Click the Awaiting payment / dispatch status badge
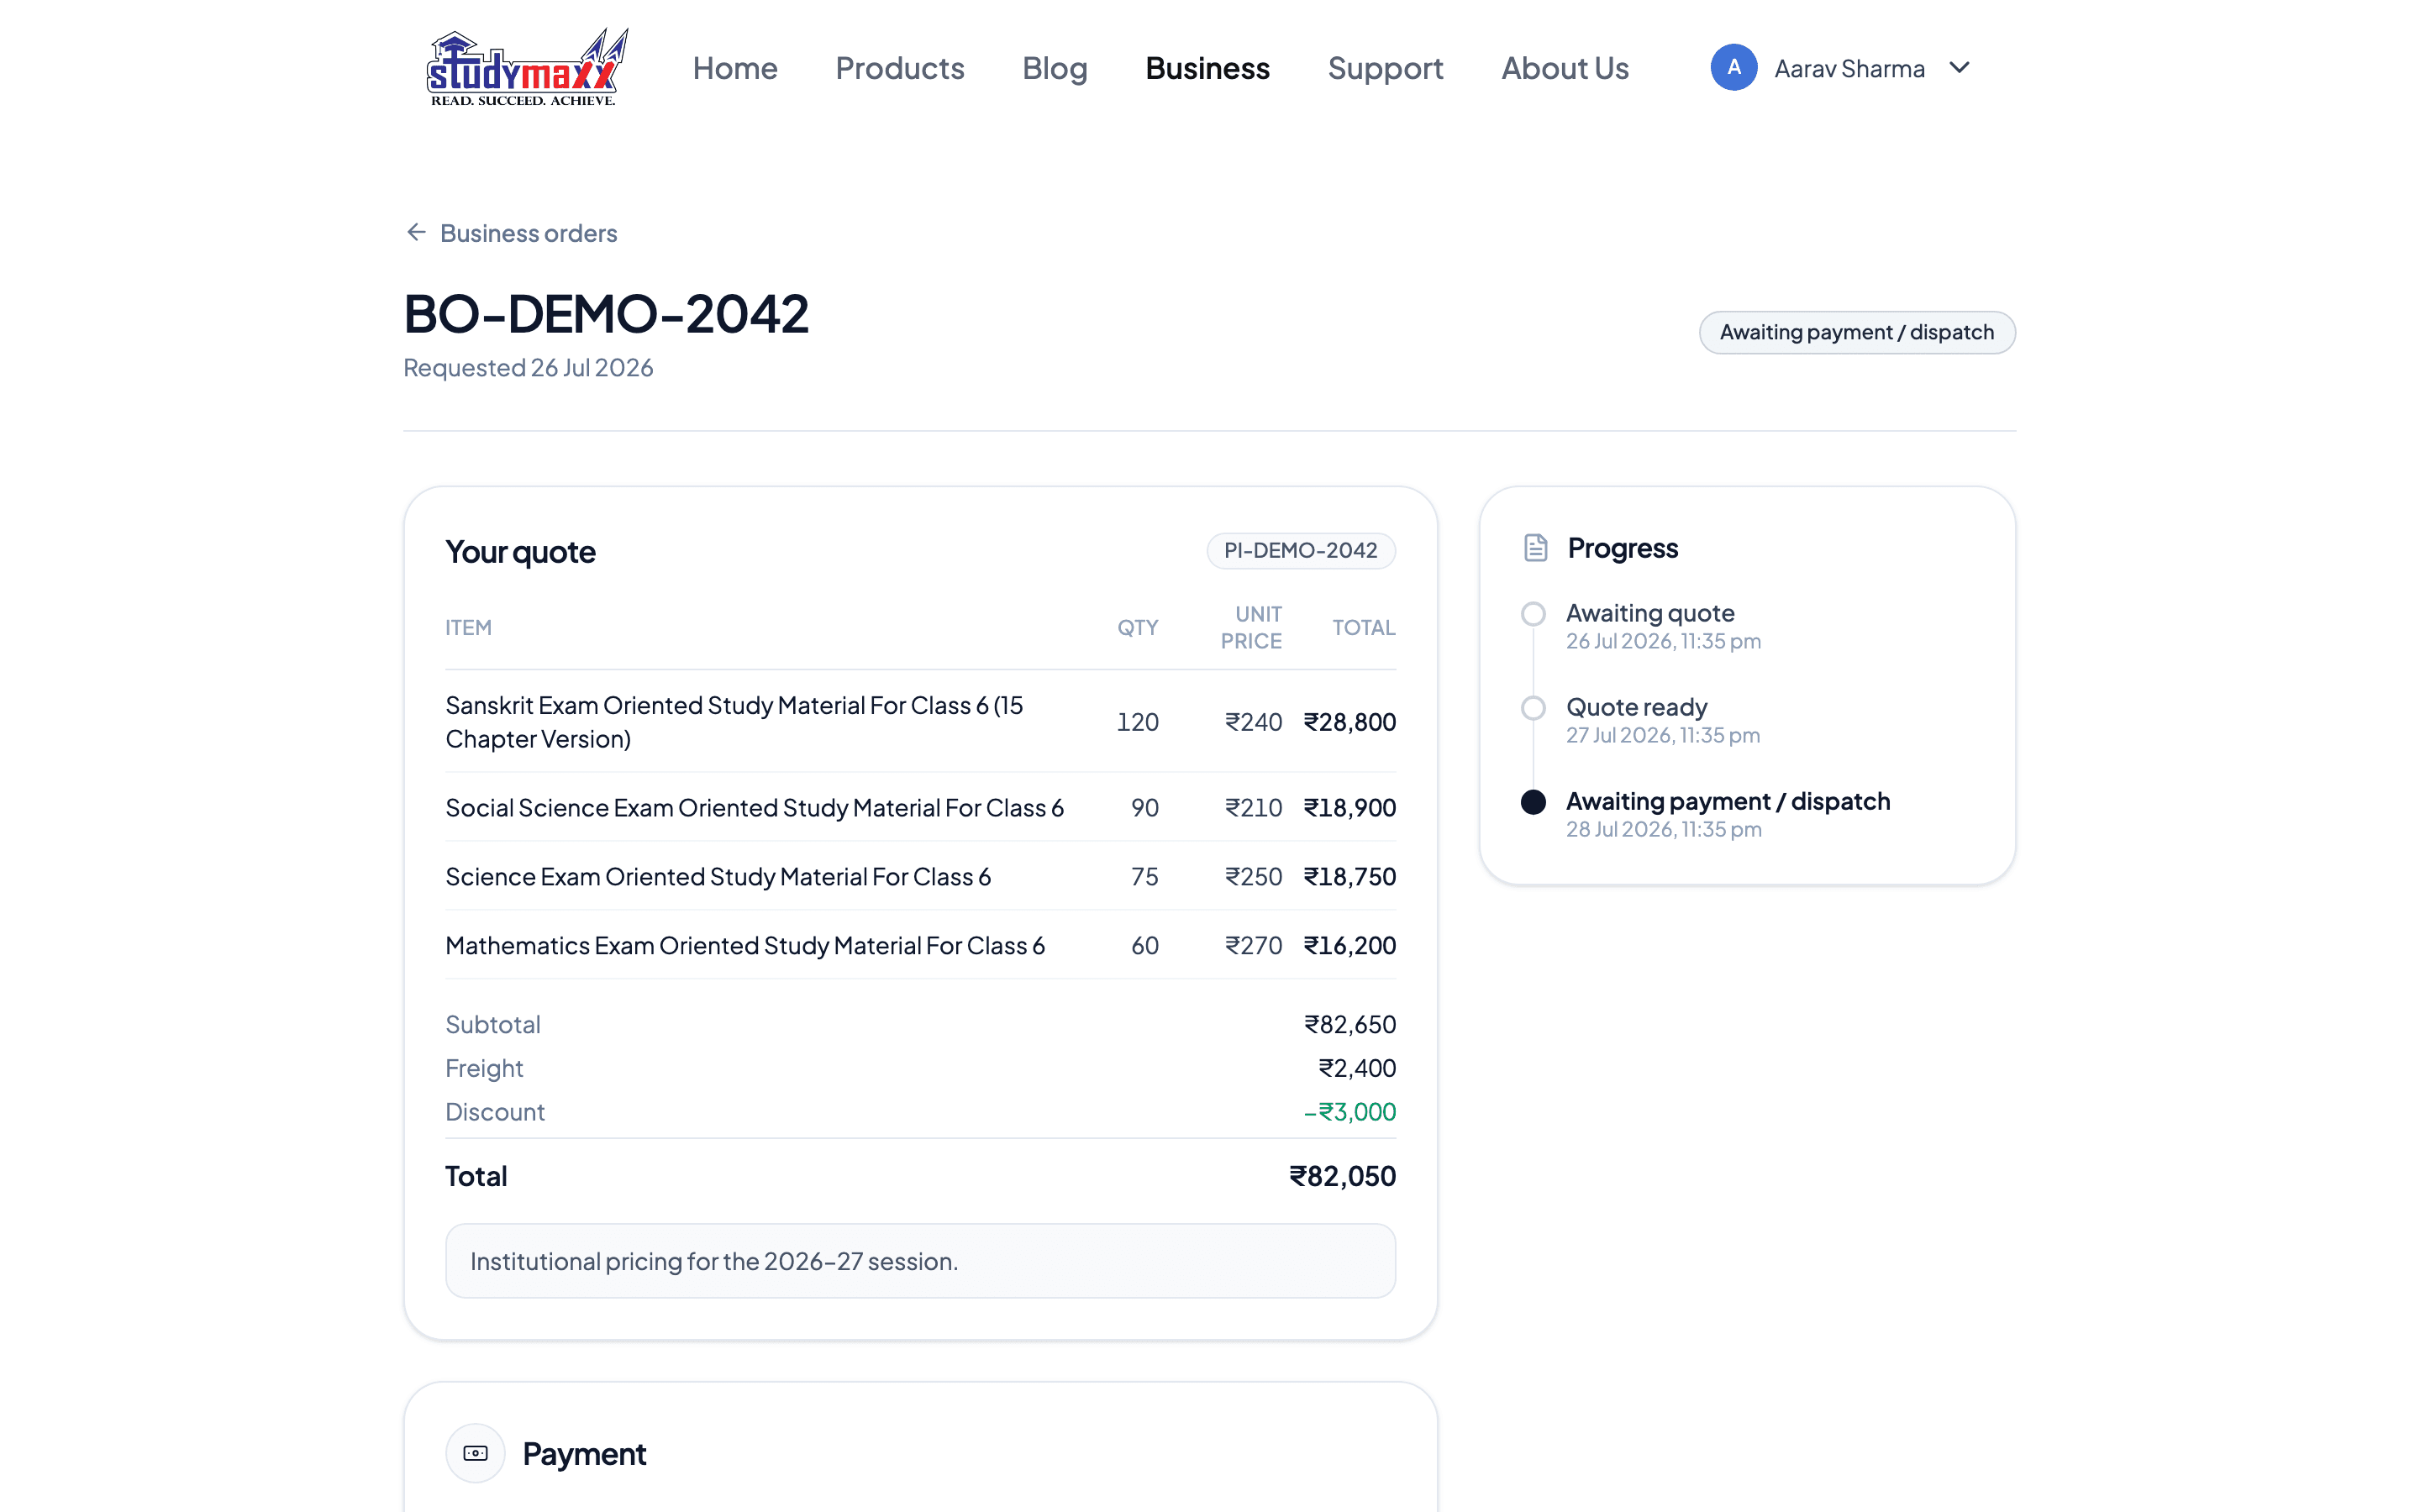 coord(1857,332)
